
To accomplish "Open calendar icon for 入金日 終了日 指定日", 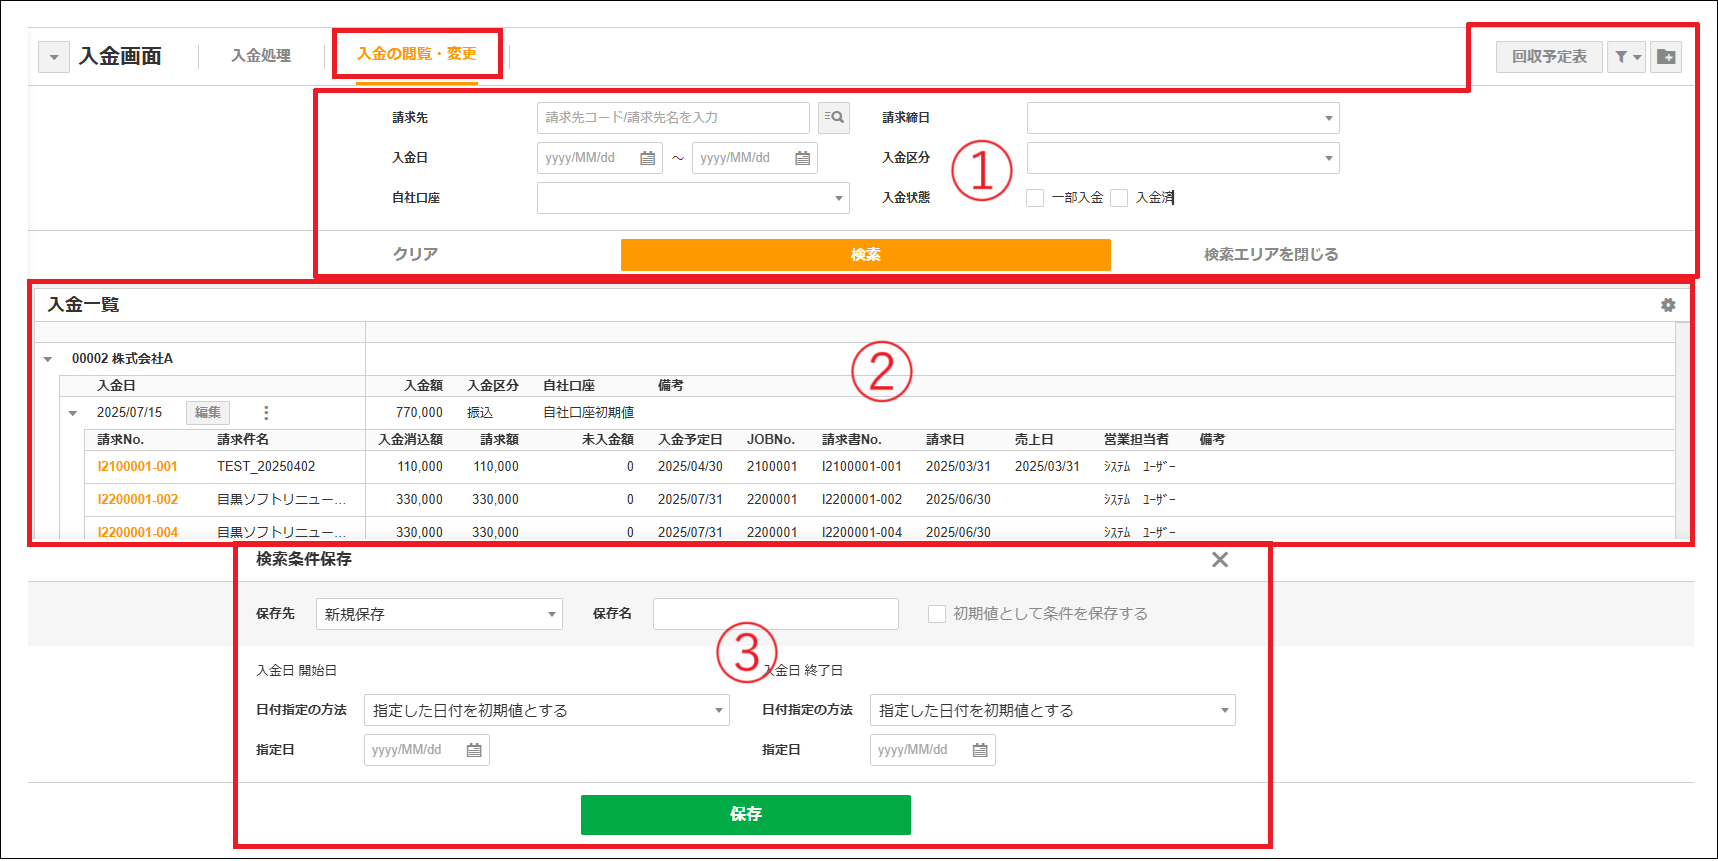I will click(x=980, y=750).
